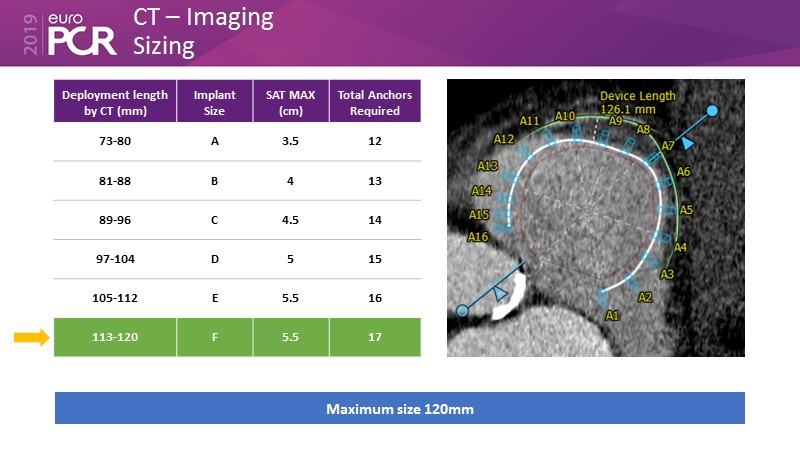Click the blue triangle marker near anchor A7

pos(687,145)
